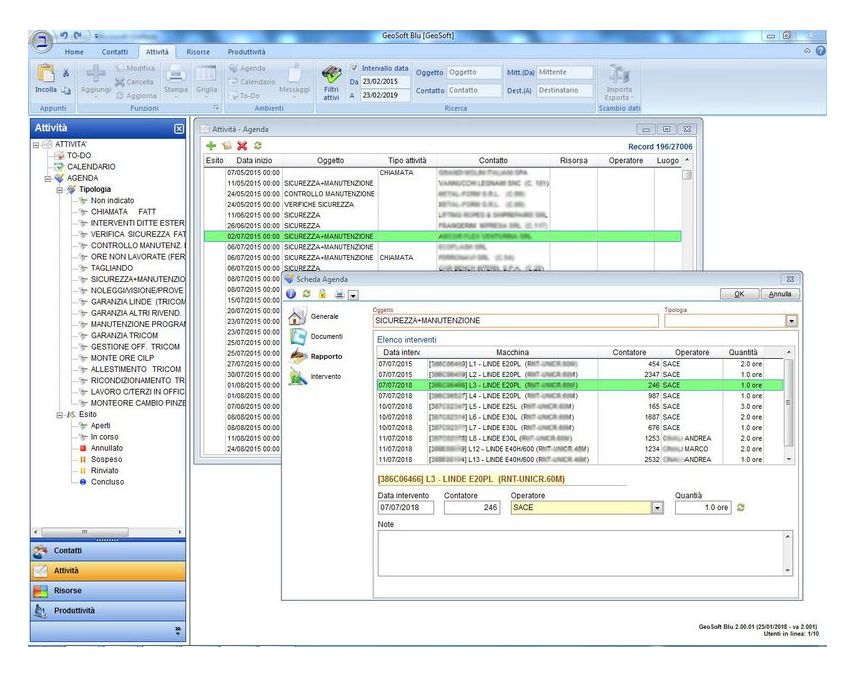Image resolution: width=856 pixels, height=678 pixels.
Task: Click the Incolla paste icon in the ribbon
Action: click(45, 73)
